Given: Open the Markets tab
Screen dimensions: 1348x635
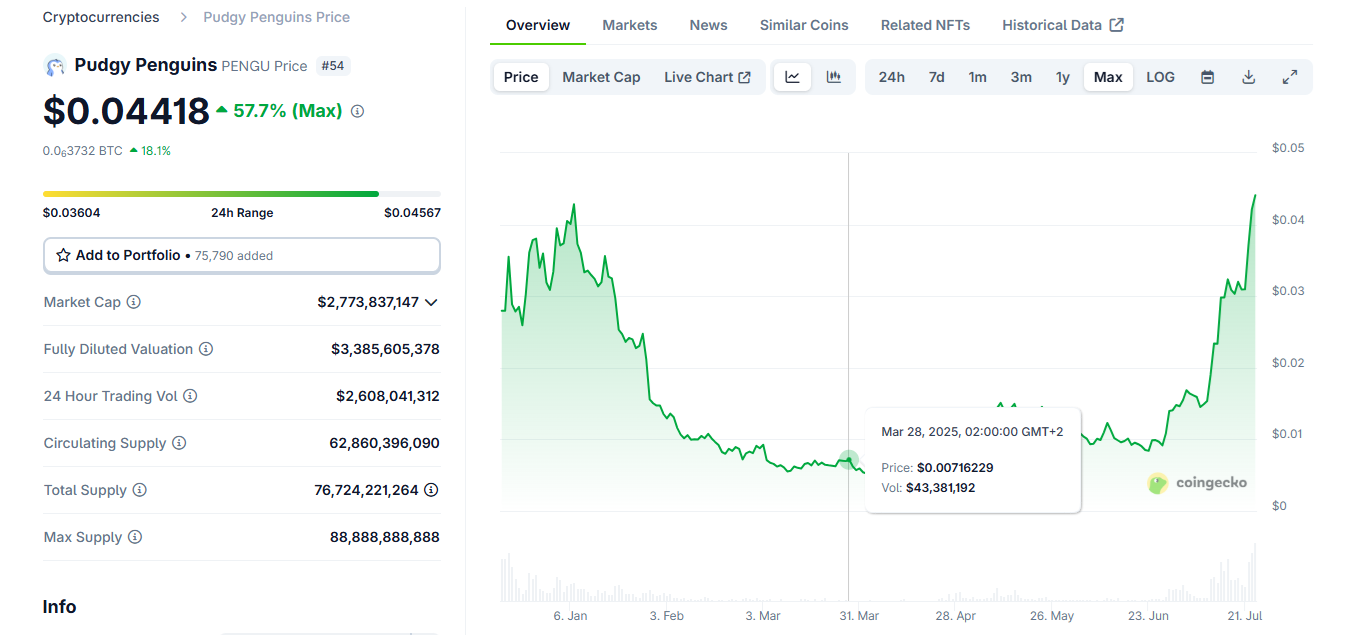Looking at the screenshot, I should coord(630,25).
